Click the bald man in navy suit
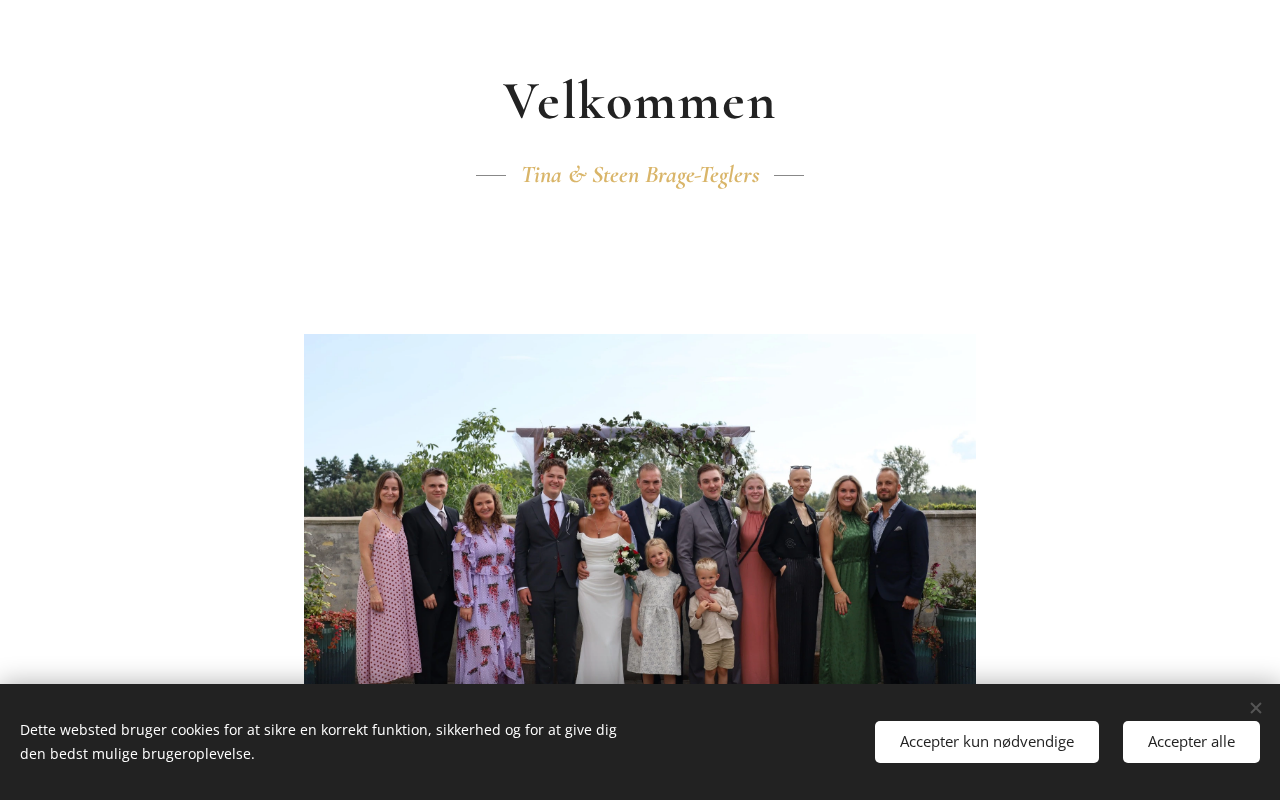Image resolution: width=1280 pixels, height=800 pixels. coord(897,575)
